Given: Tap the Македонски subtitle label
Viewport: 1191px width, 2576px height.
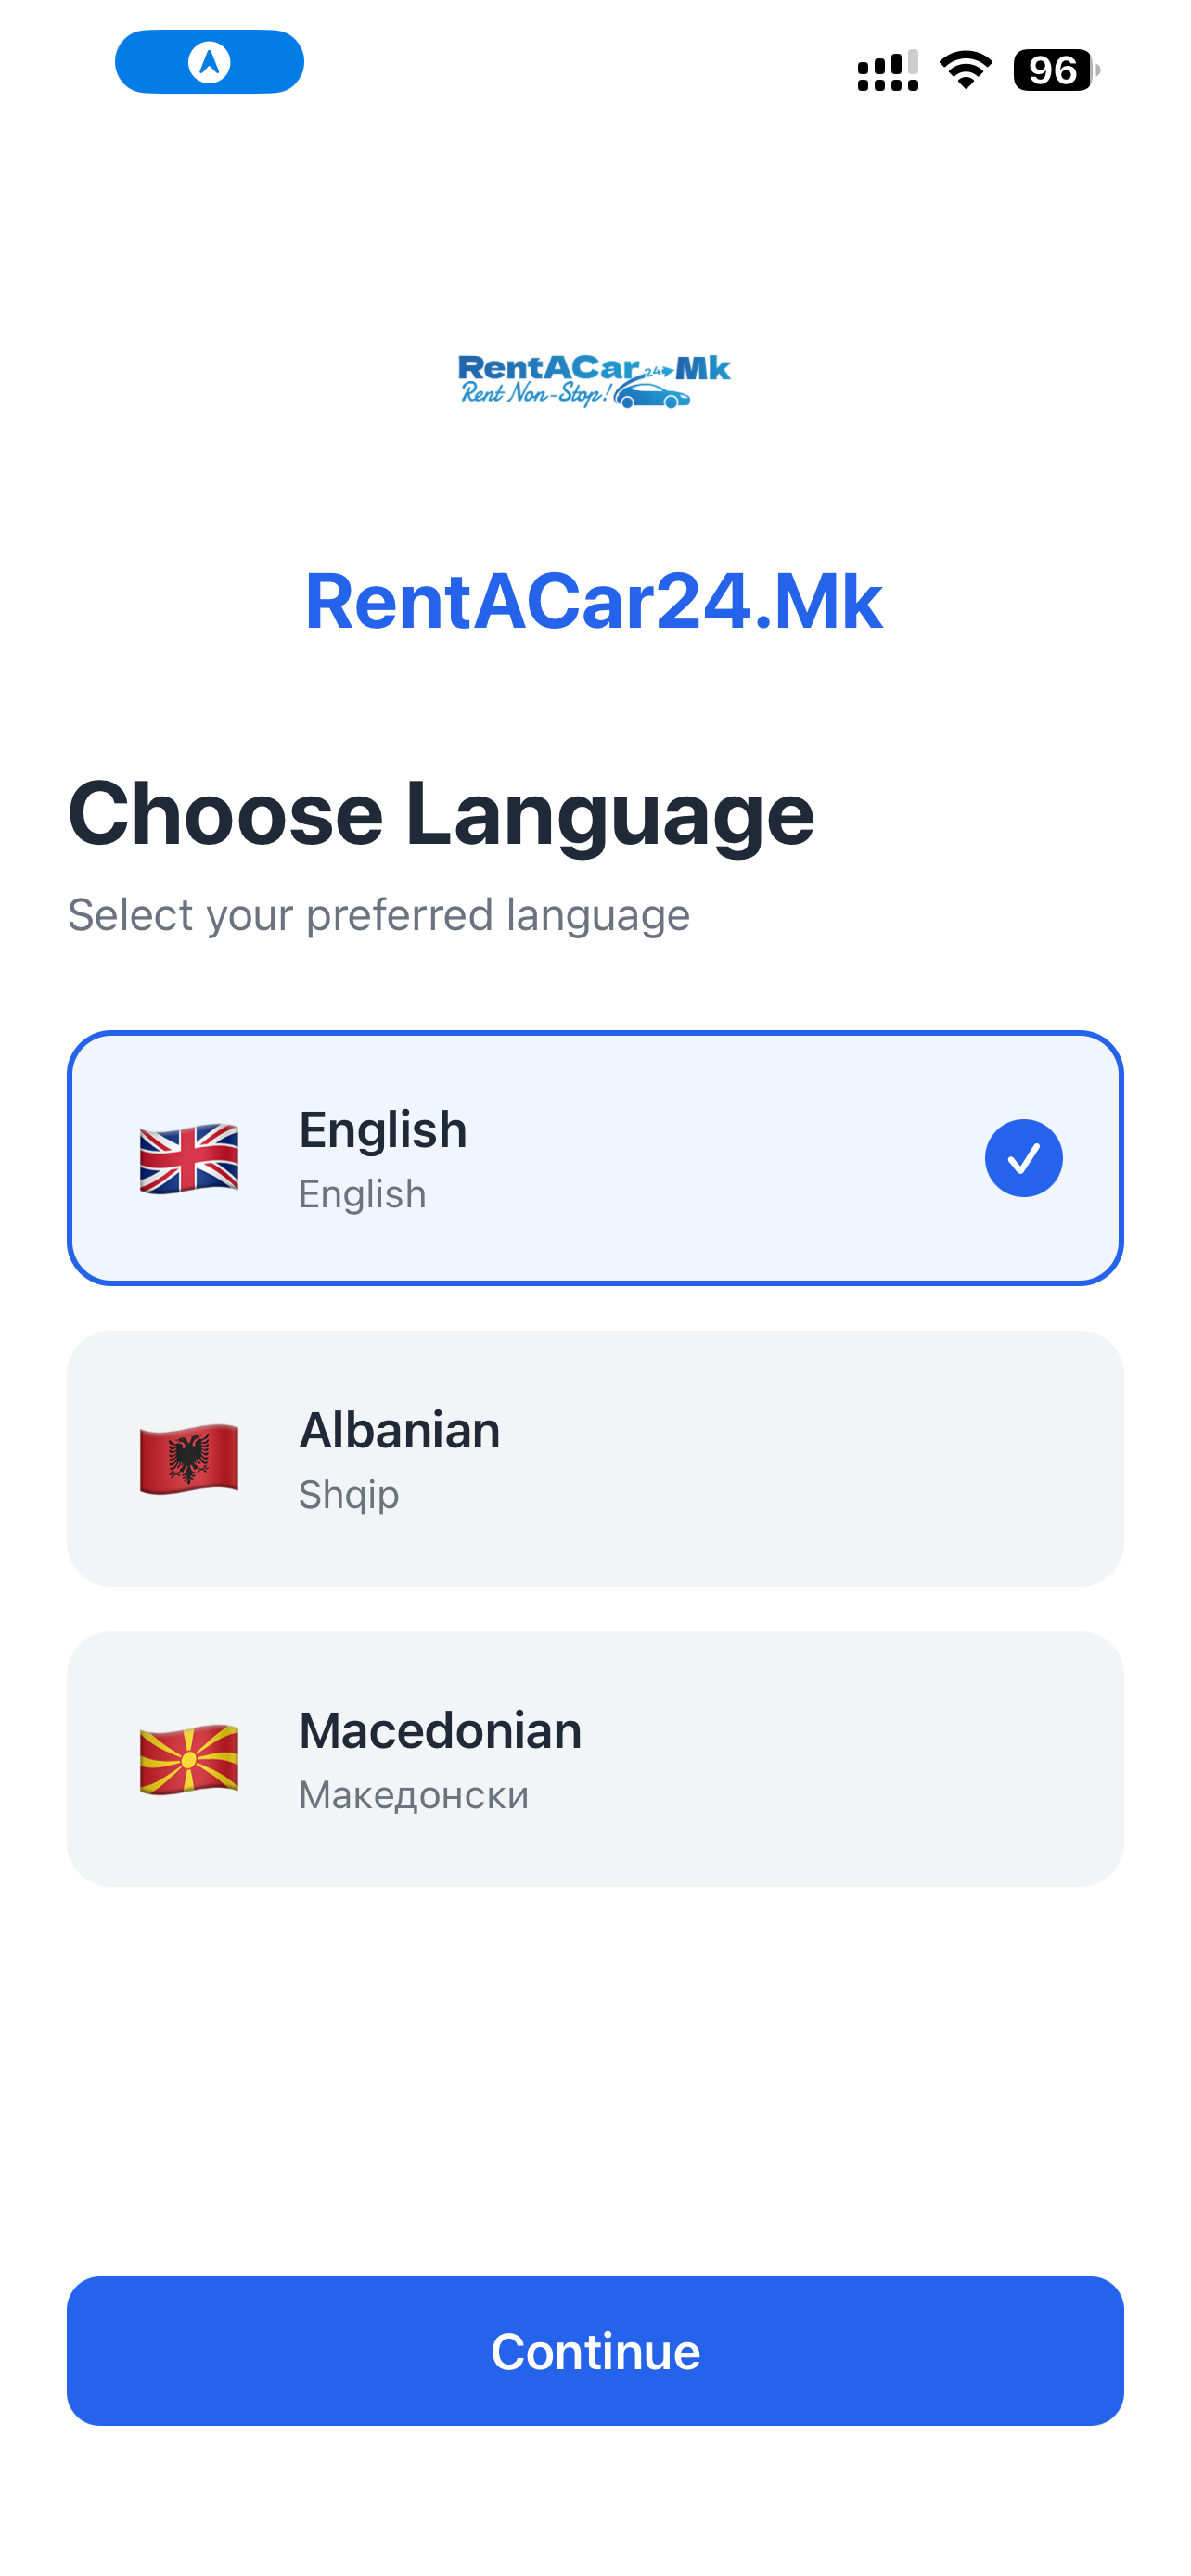Looking at the screenshot, I should tap(414, 1795).
